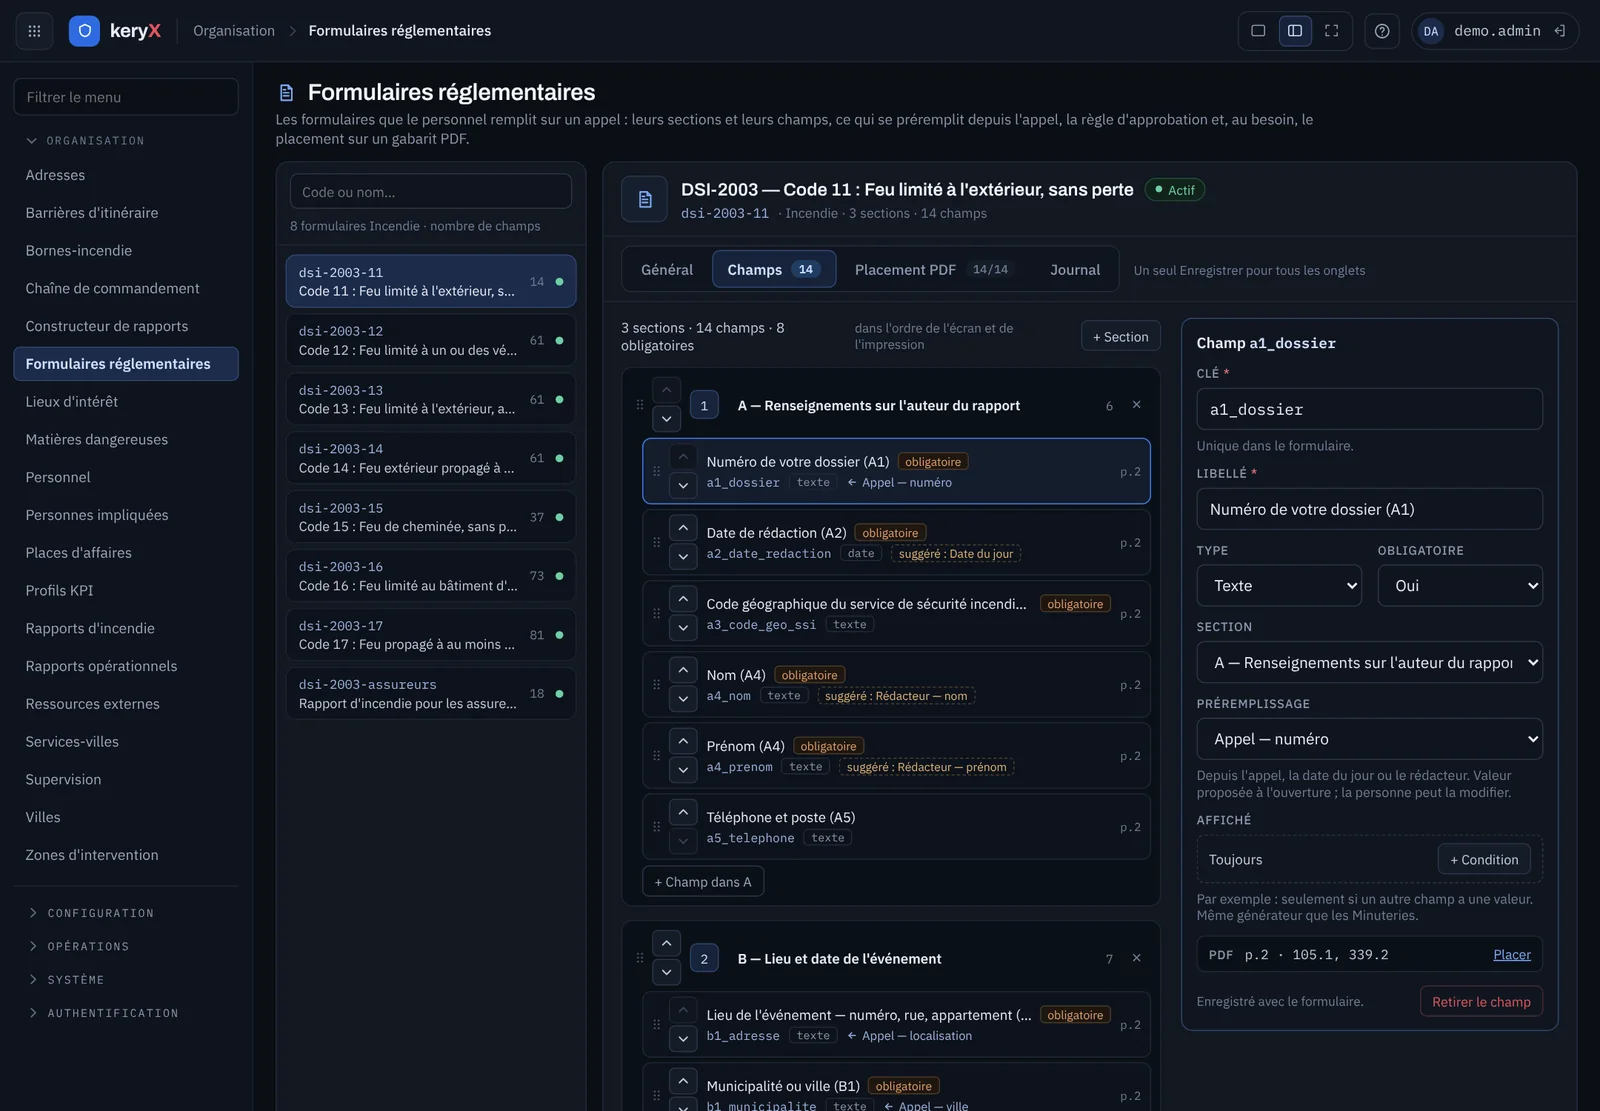Screen dimensions: 1600x1111
Task: Focus the Filtrer le menu input
Action: (x=126, y=97)
